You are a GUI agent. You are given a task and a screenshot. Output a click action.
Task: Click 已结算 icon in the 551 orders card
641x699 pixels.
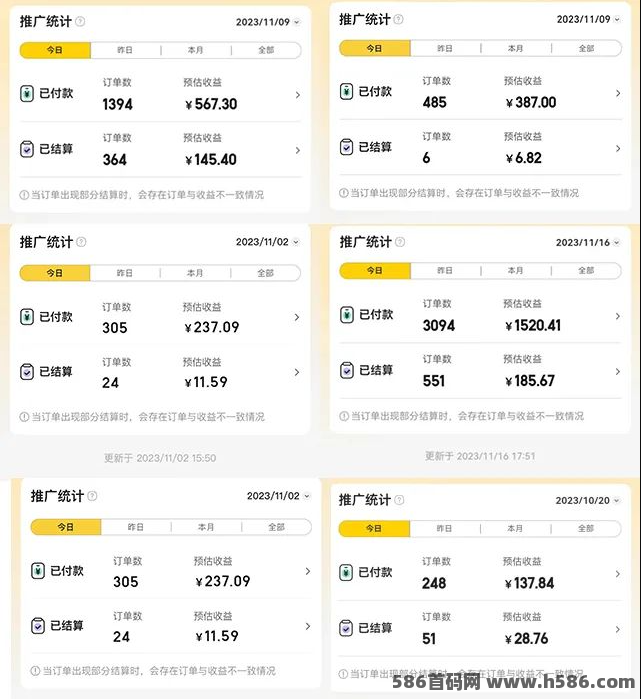click(x=347, y=370)
